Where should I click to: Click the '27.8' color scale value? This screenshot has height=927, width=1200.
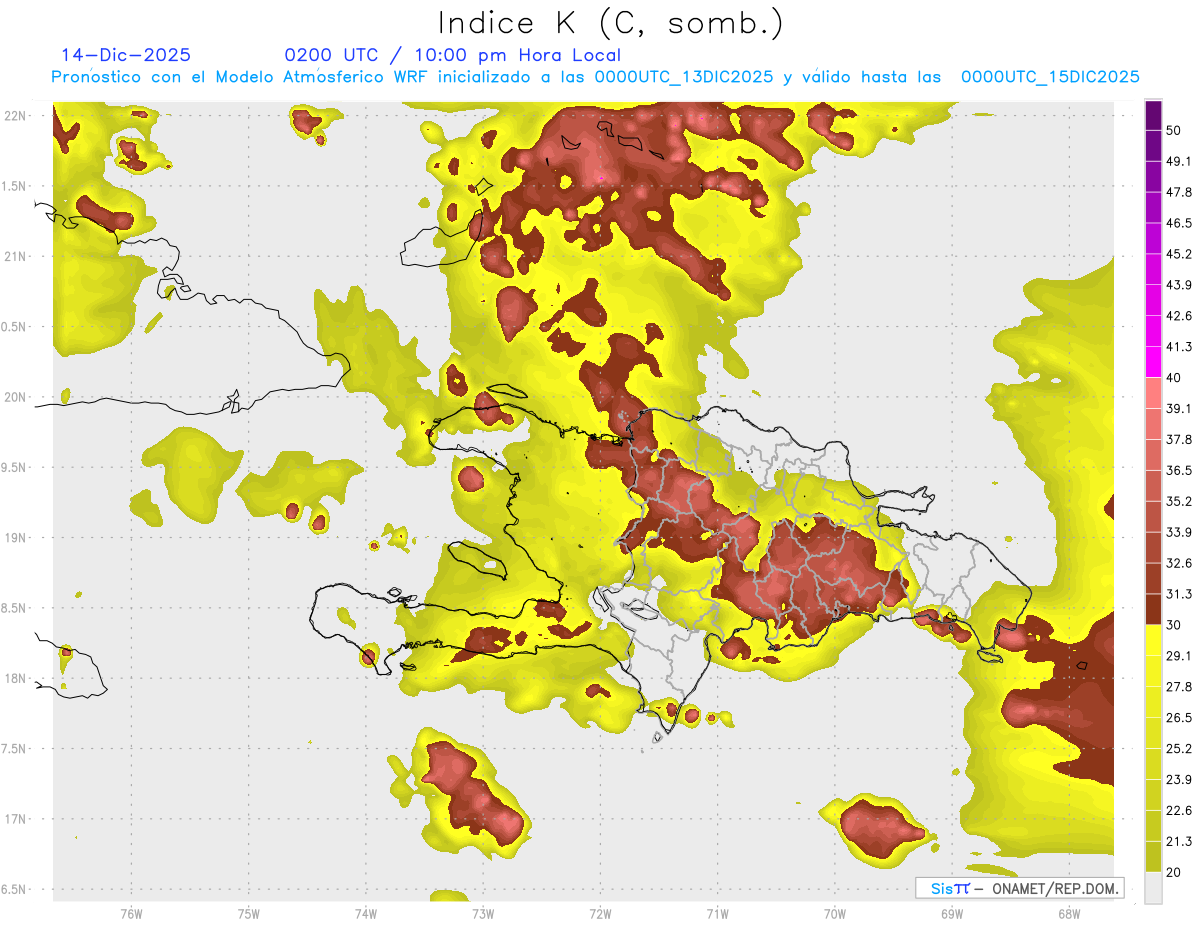pyautogui.click(x=1179, y=686)
